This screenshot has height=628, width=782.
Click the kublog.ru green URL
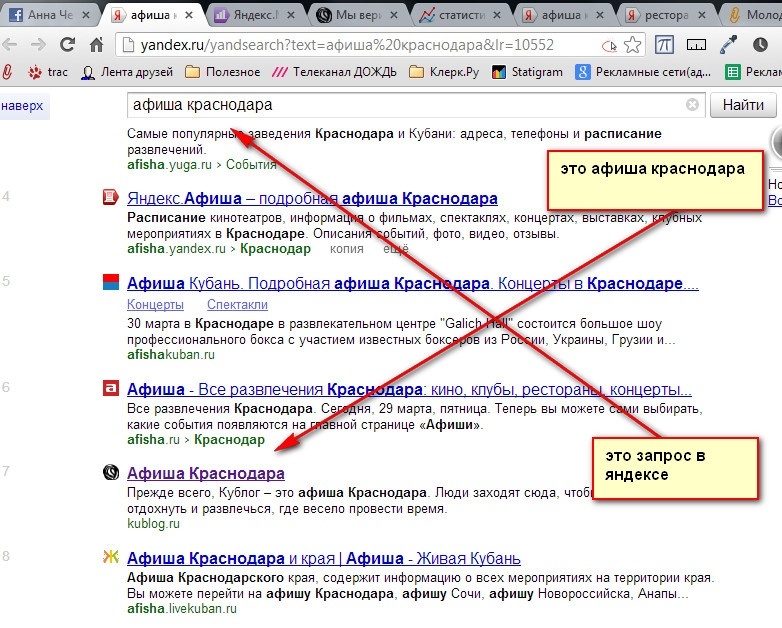153,524
